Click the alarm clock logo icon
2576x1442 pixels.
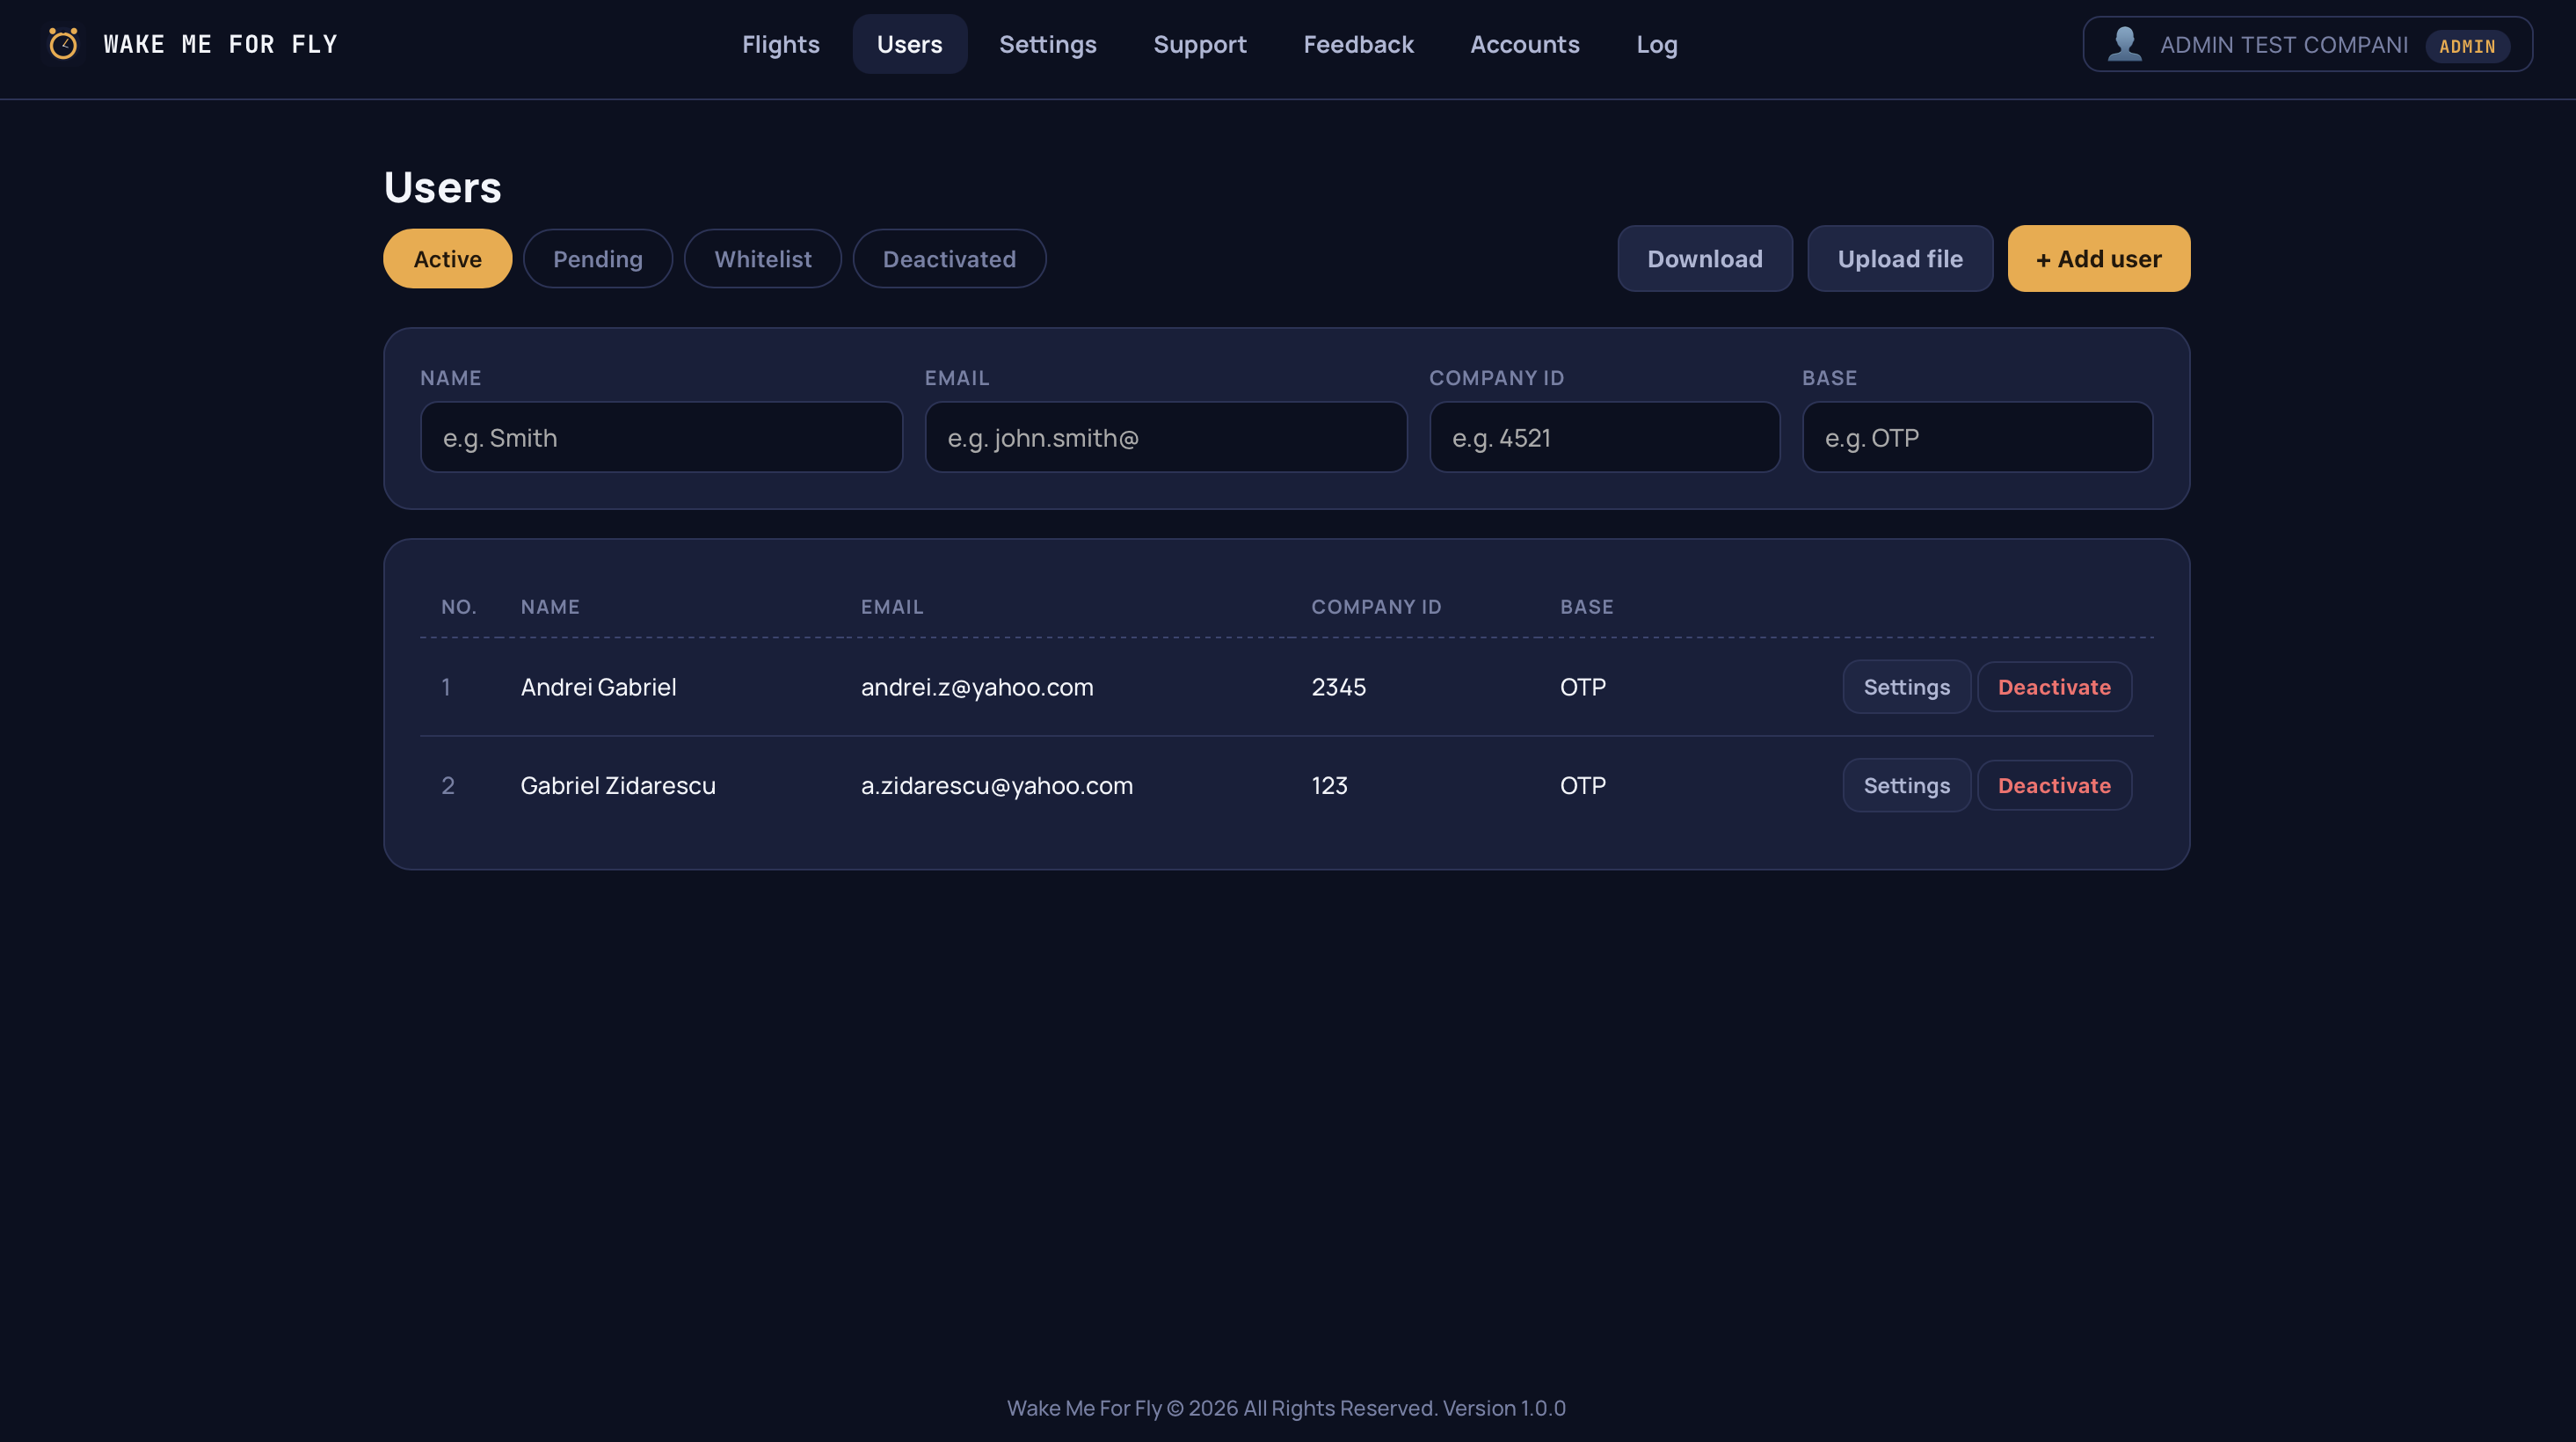tap(63, 44)
